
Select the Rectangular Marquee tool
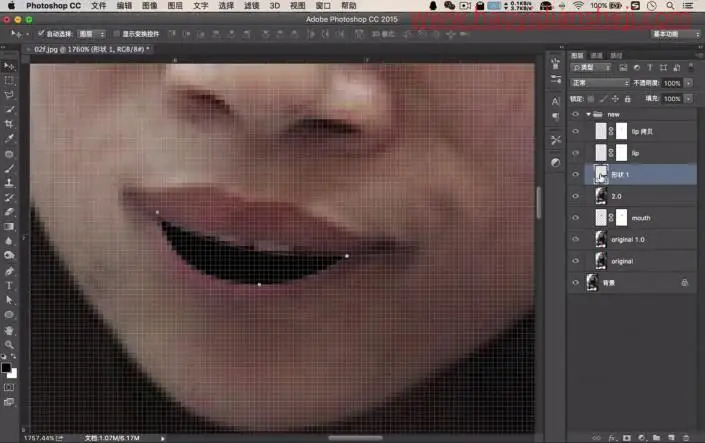pos(9,81)
